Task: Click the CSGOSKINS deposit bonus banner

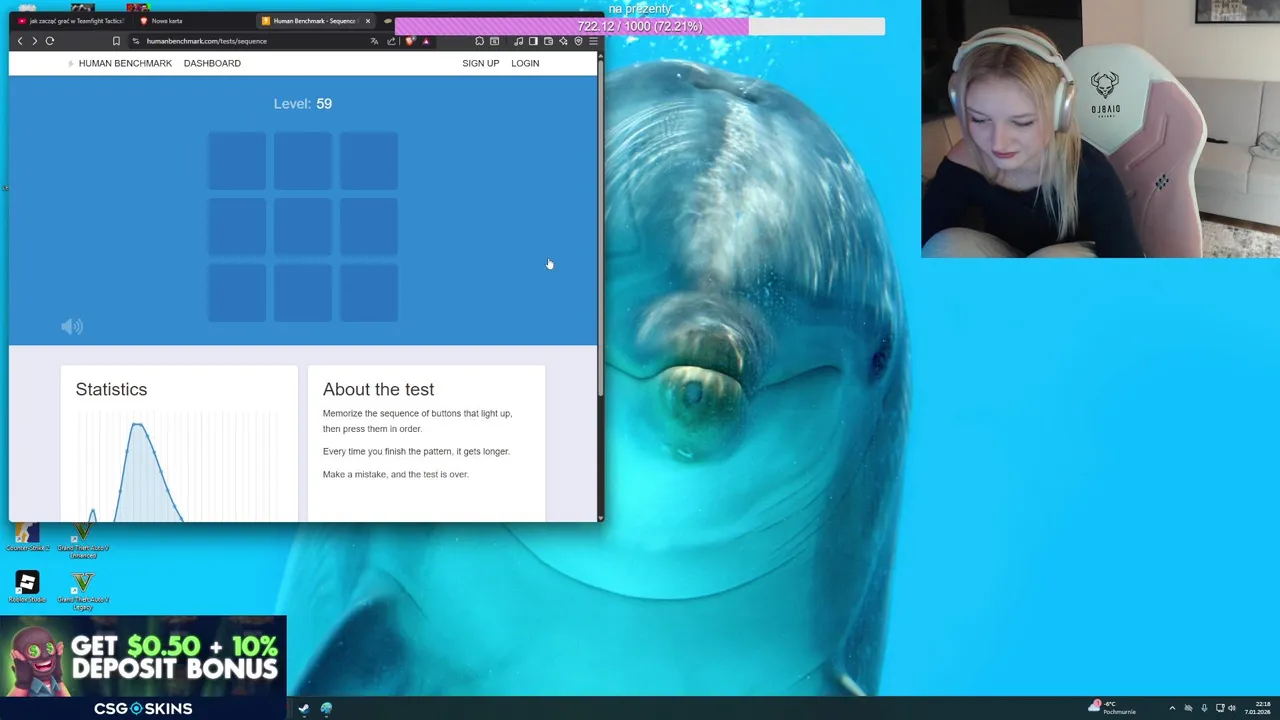Action: [143, 668]
